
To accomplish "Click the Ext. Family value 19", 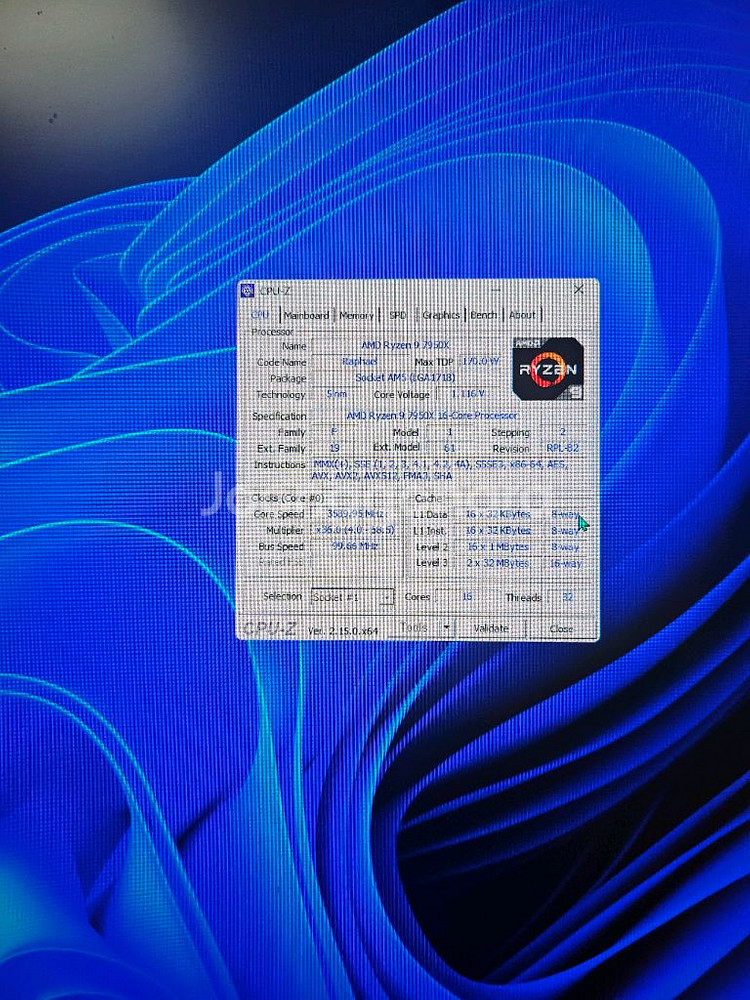I will click(334, 448).
